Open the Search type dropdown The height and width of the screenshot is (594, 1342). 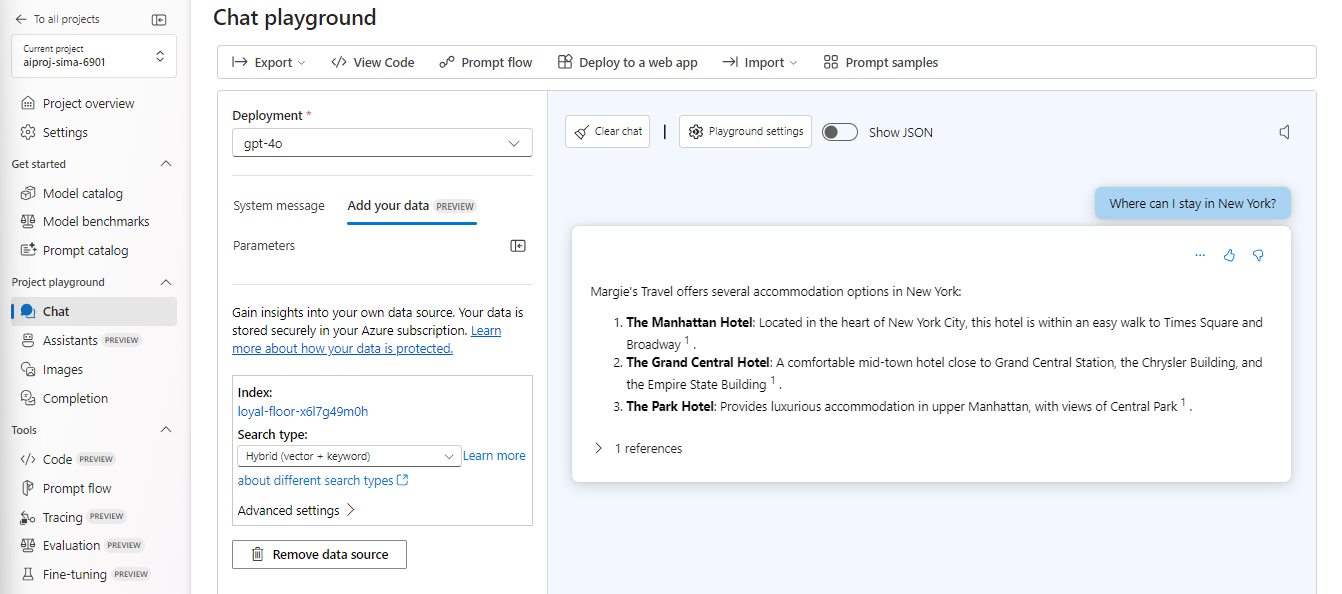click(x=349, y=456)
